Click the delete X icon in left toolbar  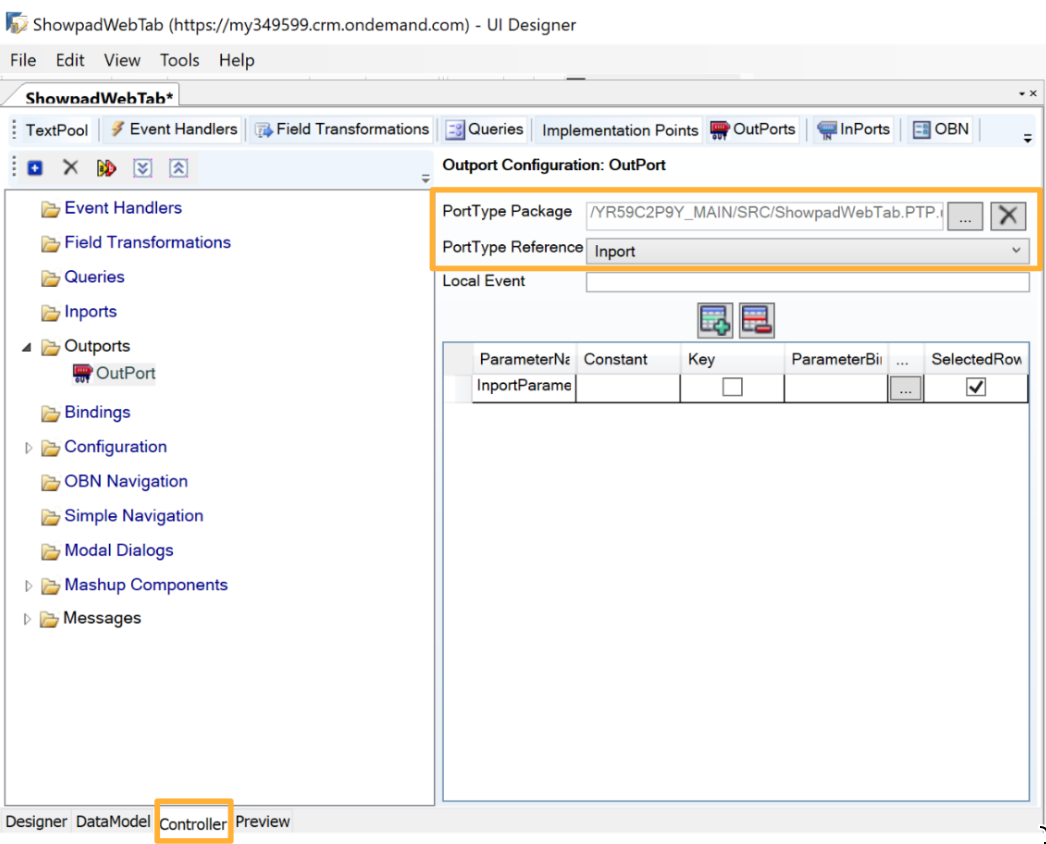(70, 168)
